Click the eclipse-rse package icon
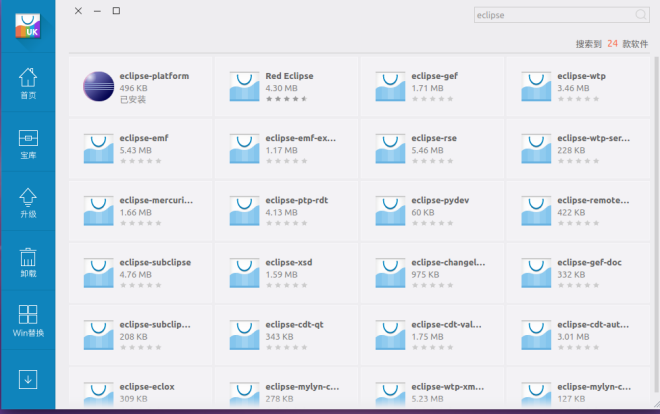 pyautogui.click(x=390, y=149)
